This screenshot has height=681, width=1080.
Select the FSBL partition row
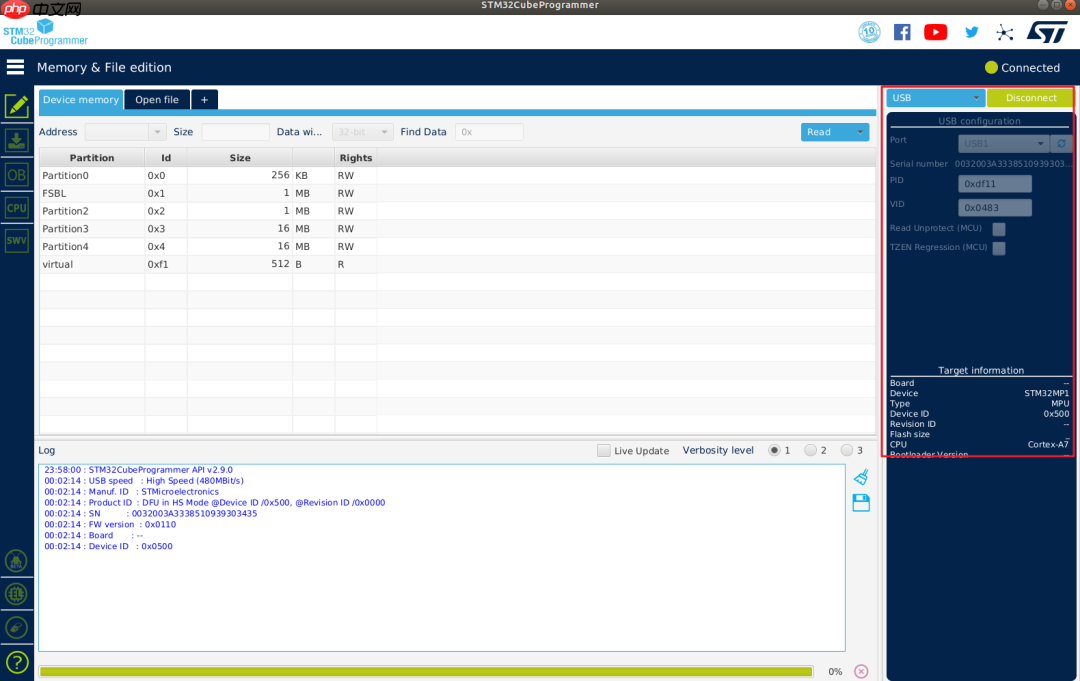(x=457, y=193)
